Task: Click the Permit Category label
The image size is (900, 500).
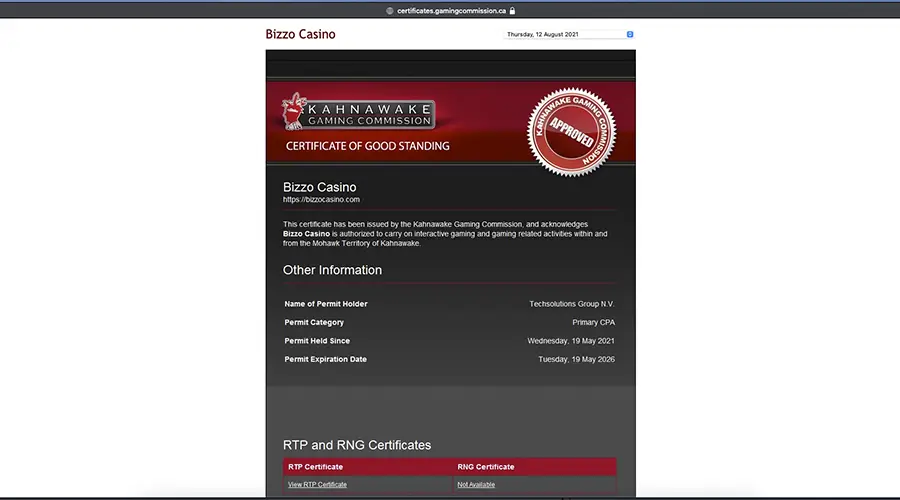Action: [x=314, y=323]
